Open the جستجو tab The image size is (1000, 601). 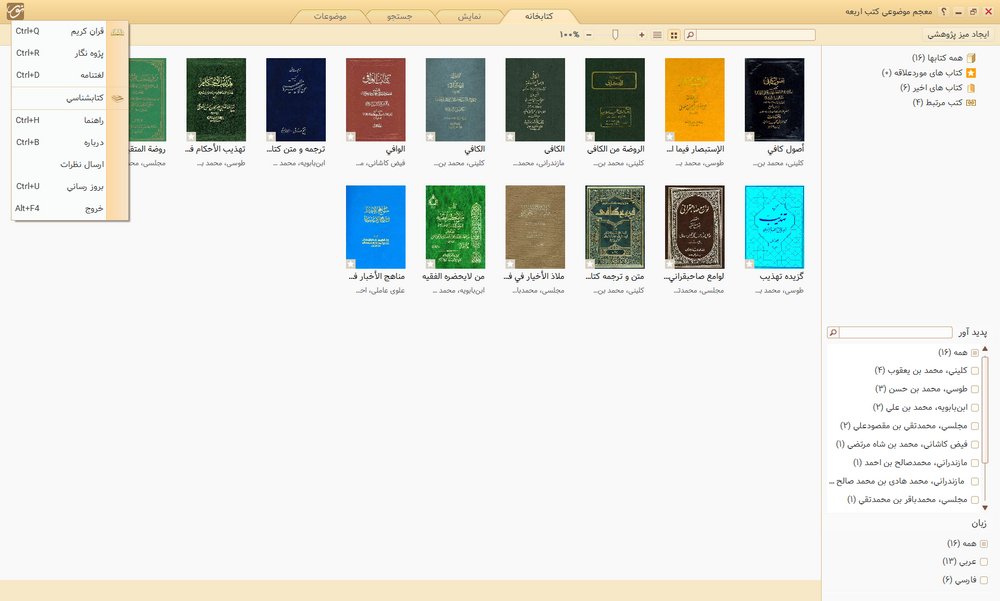pyautogui.click(x=400, y=17)
